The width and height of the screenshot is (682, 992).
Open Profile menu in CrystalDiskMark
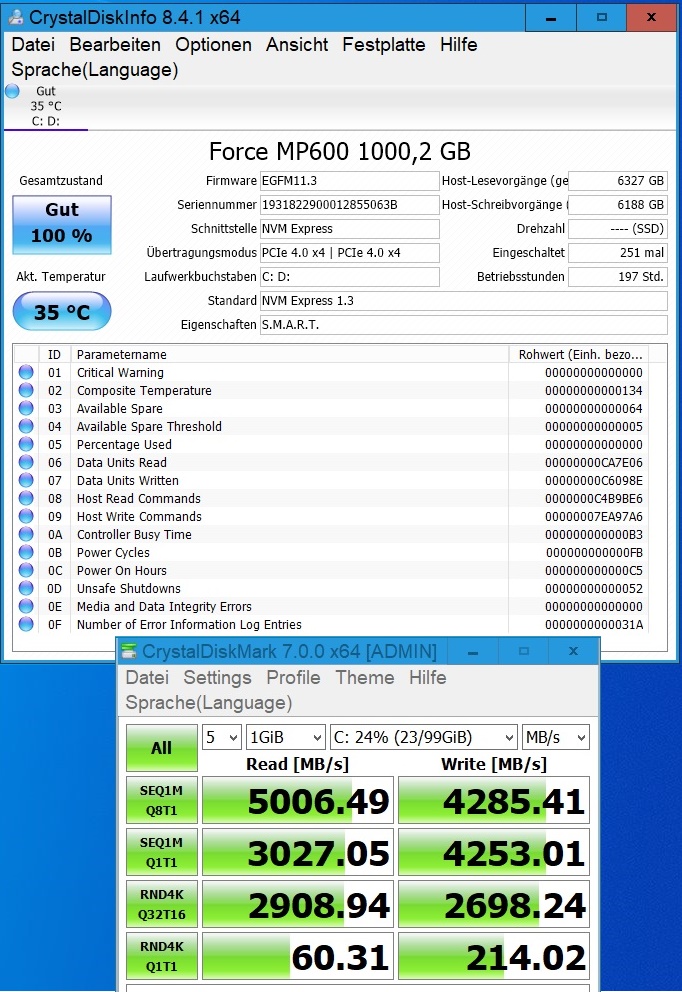tap(293, 678)
